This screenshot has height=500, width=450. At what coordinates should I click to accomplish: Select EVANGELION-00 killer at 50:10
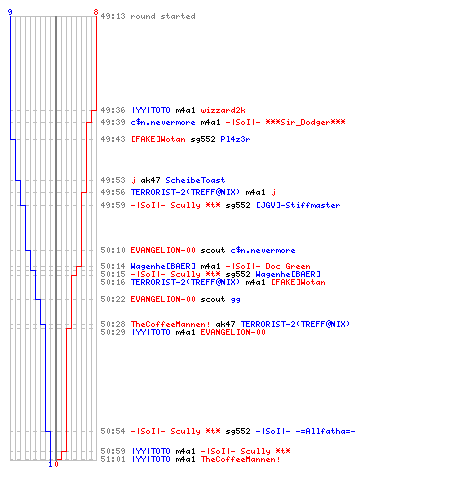click(x=163, y=250)
